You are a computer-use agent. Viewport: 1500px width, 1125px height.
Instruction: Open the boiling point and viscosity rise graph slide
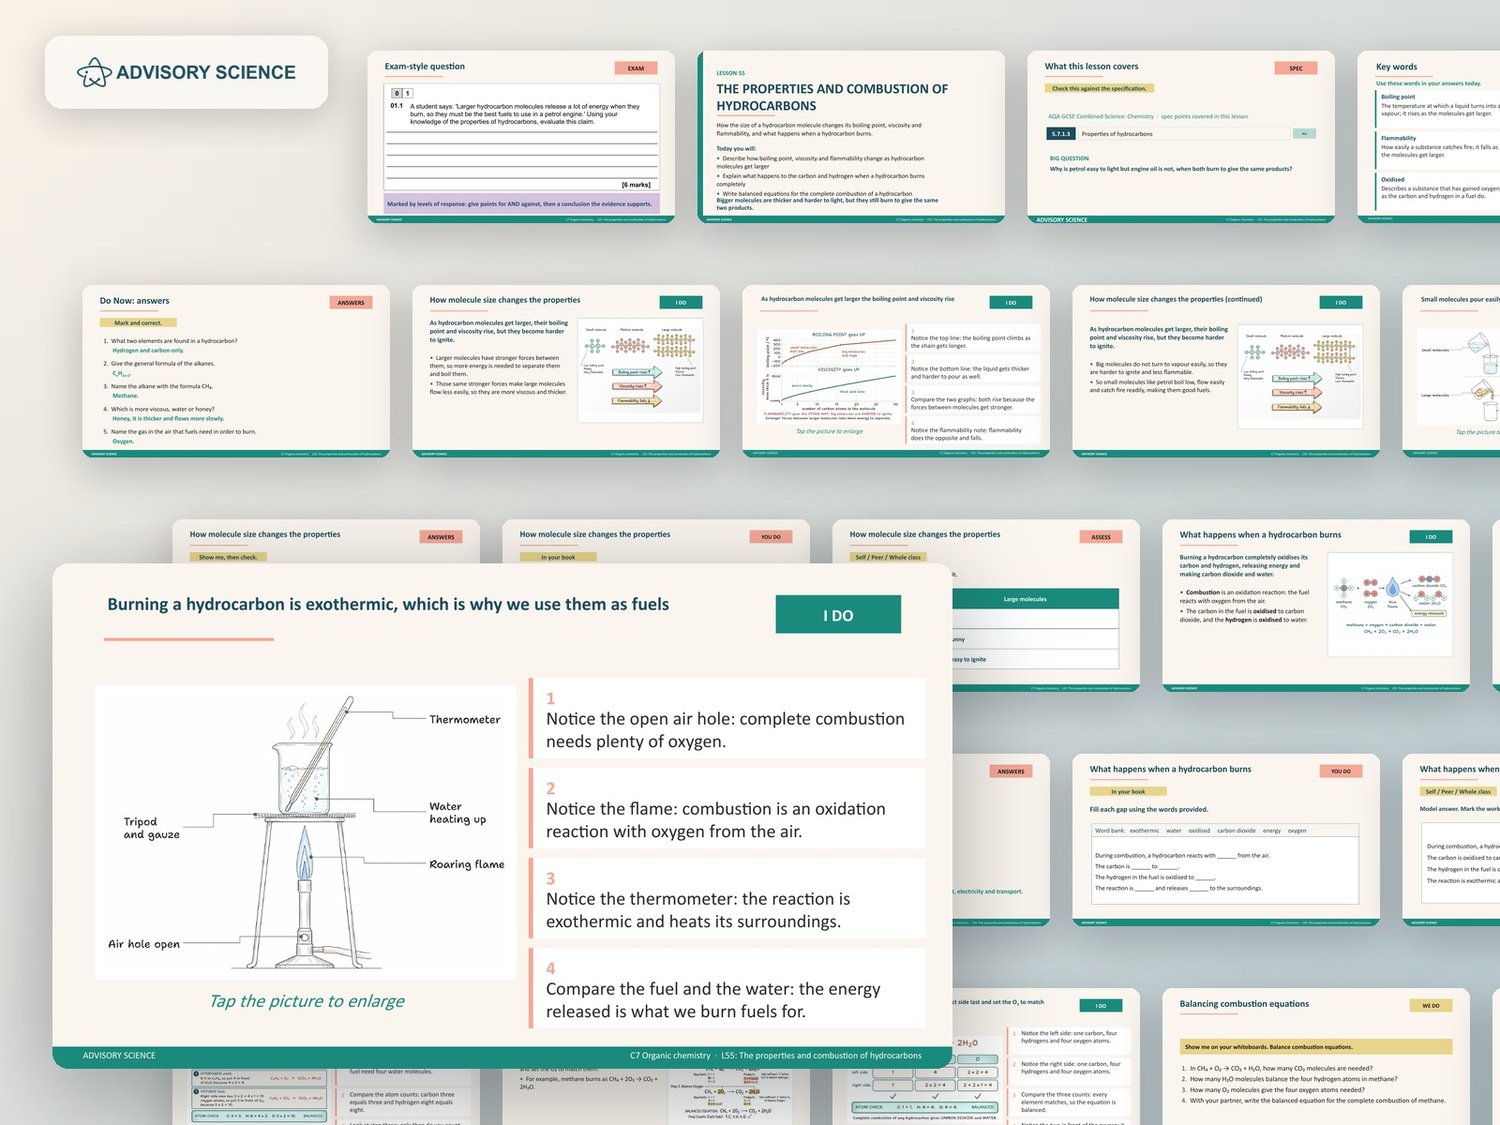[x=896, y=372]
